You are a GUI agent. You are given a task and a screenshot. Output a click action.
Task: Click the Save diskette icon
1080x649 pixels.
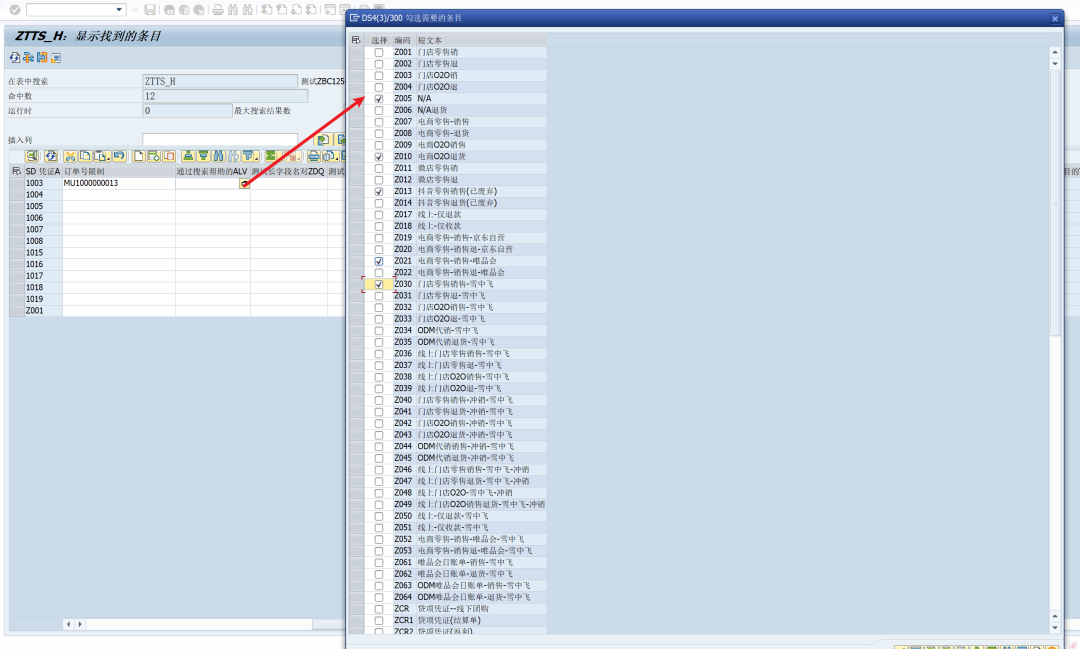149,10
